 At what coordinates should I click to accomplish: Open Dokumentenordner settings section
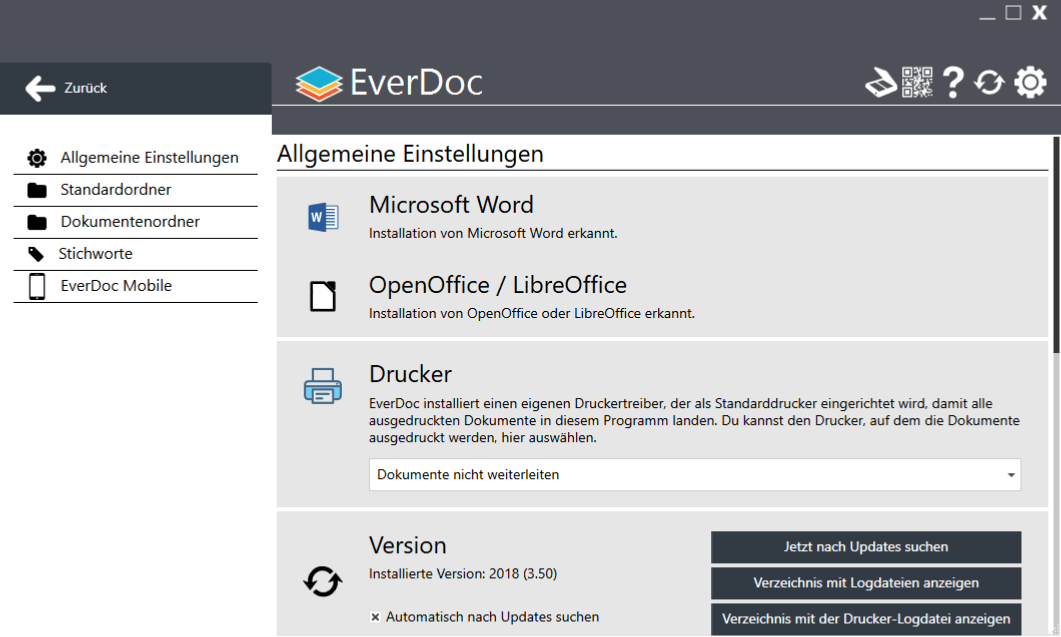click(129, 222)
